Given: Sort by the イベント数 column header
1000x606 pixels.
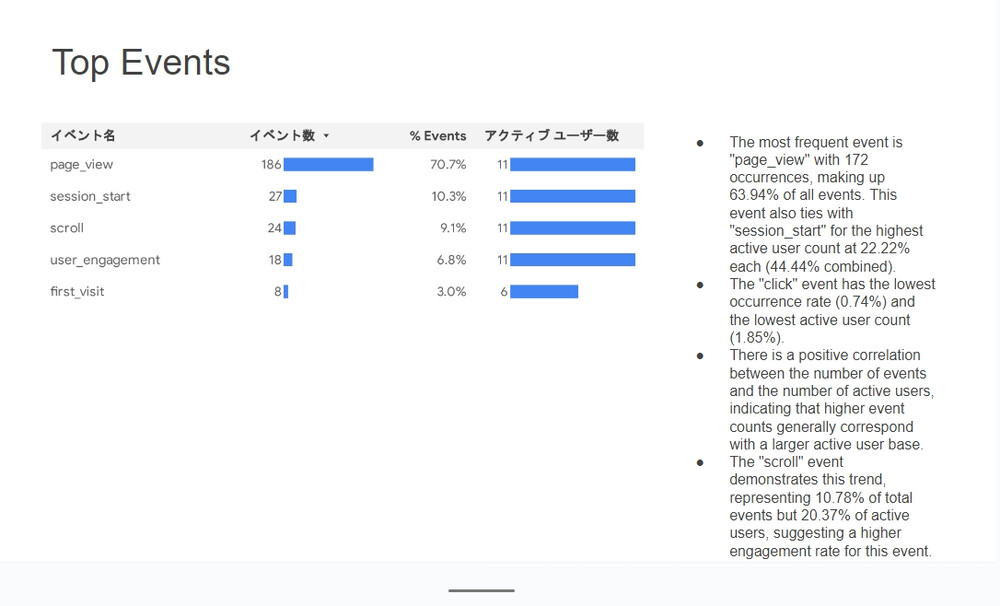Looking at the screenshot, I should 281,136.
